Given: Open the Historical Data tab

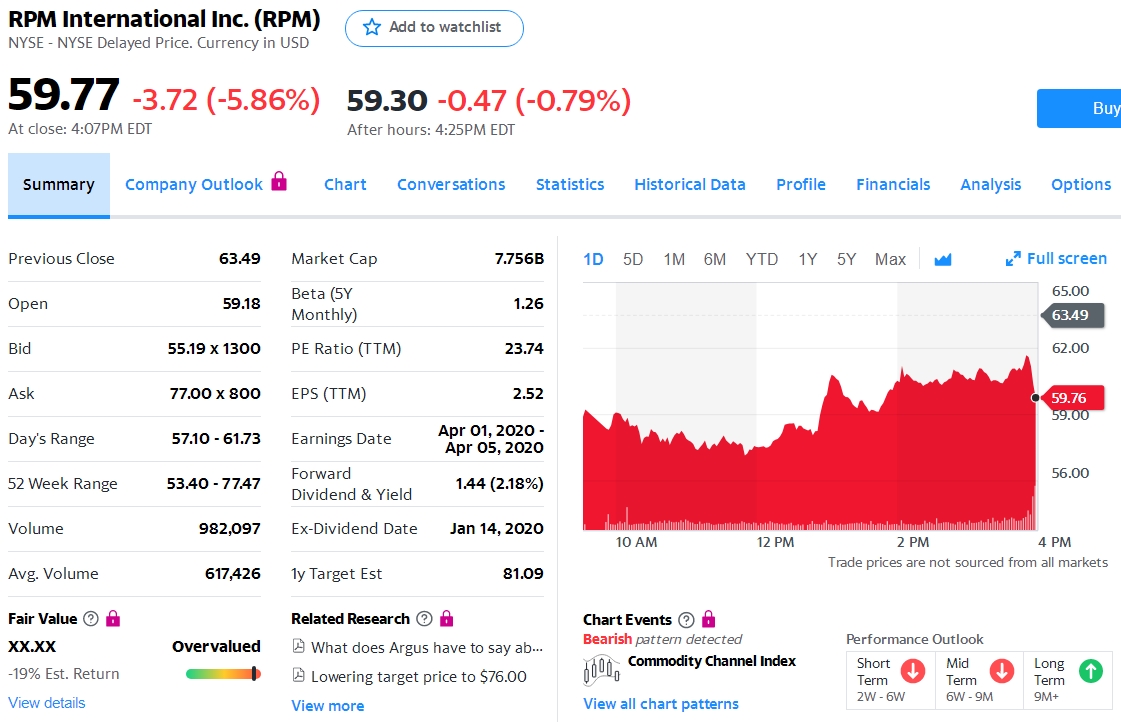Looking at the screenshot, I should (690, 184).
